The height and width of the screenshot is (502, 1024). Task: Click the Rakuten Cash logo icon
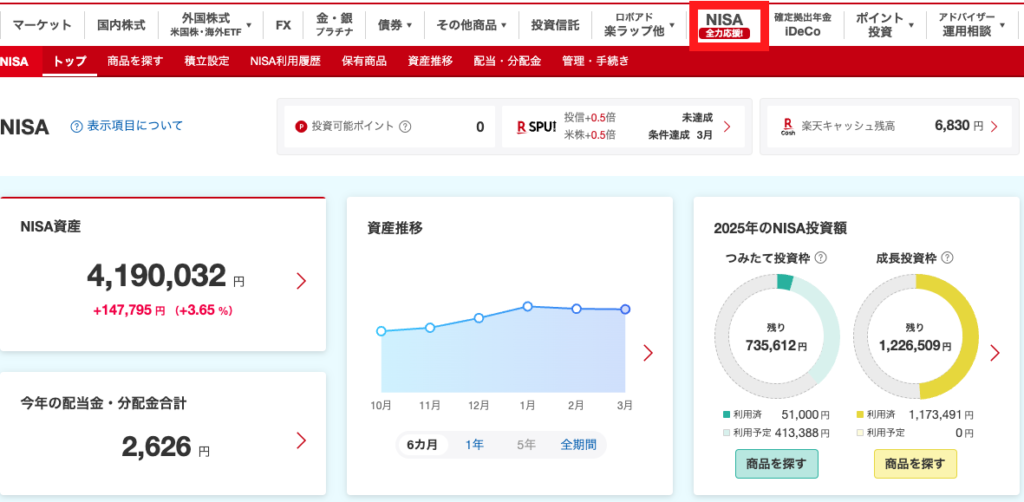(x=788, y=127)
